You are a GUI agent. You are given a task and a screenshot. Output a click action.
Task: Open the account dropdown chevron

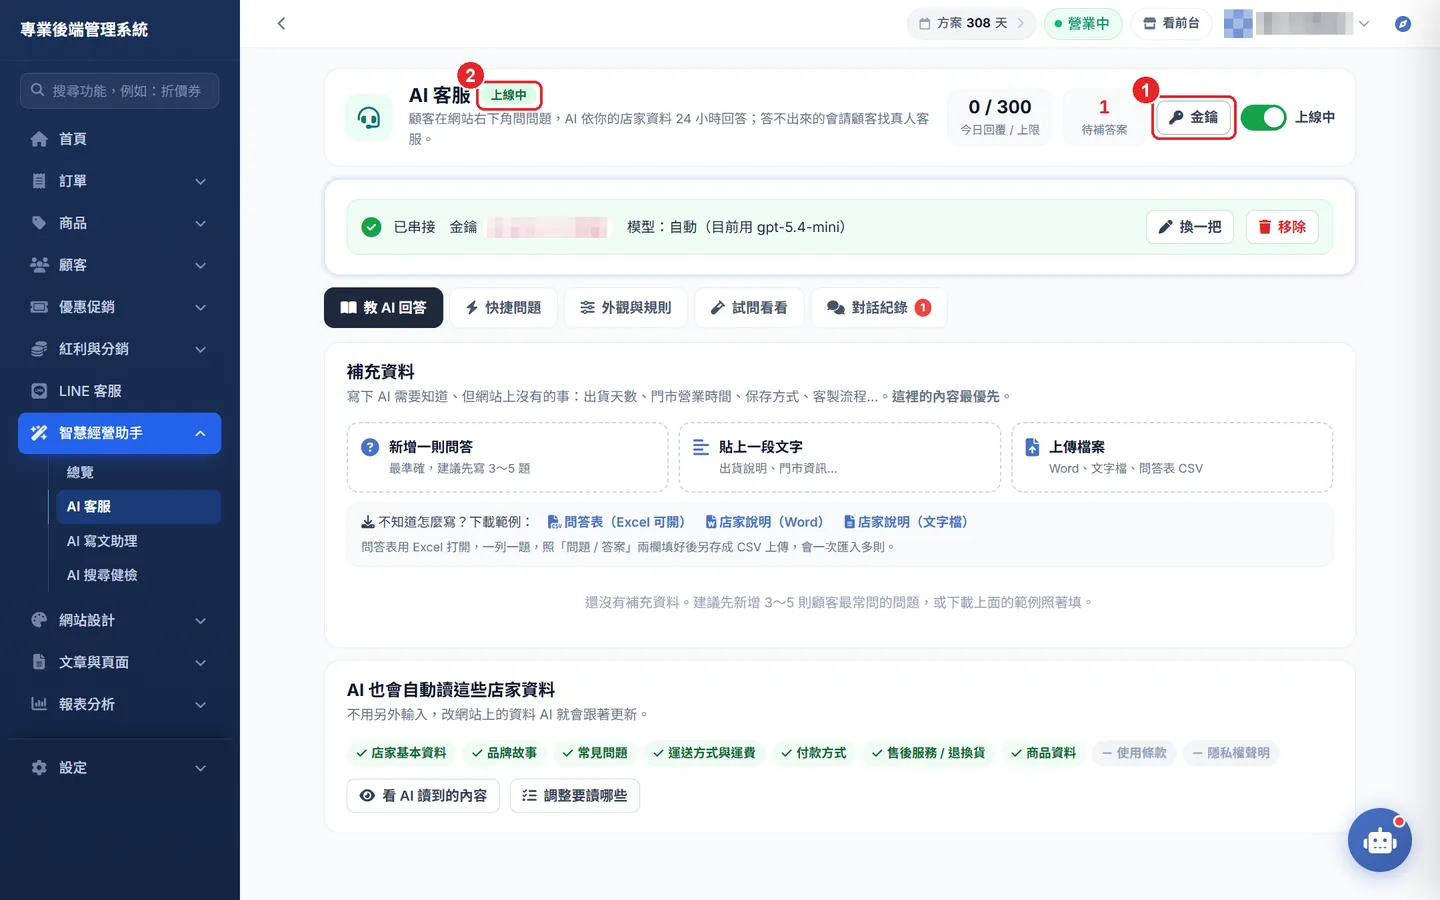pyautogui.click(x=1364, y=24)
